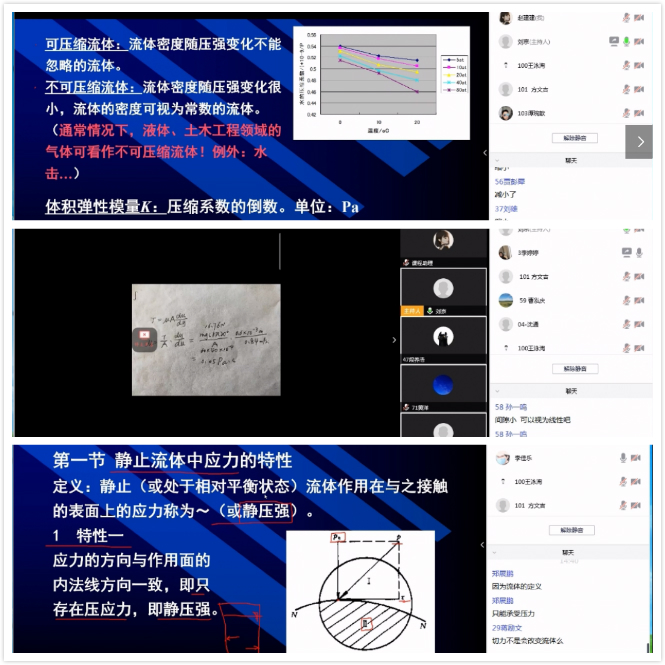Click chat sender 郑展鹏 above 因为流体的定义
Image resolution: width=665 pixels, height=665 pixels.
pyautogui.click(x=503, y=573)
